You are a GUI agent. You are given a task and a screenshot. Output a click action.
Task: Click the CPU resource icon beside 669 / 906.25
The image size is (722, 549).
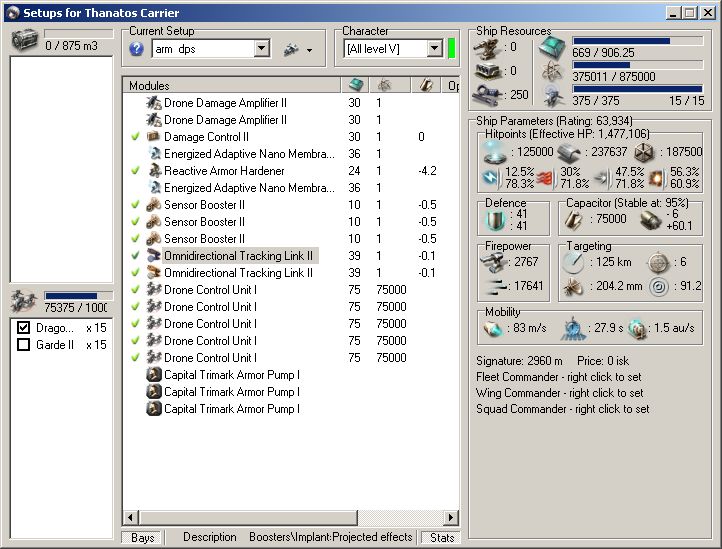(x=552, y=48)
